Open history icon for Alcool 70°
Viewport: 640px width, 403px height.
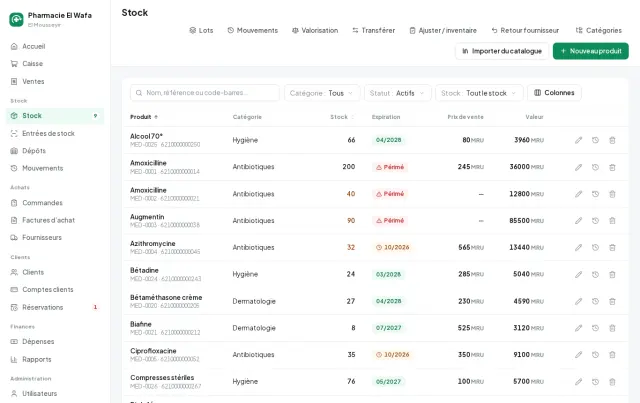point(596,140)
